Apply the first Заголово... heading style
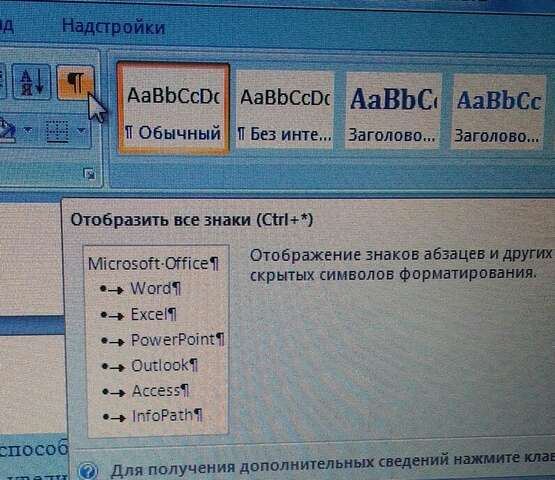Screen dimensions: 555x480 (393, 111)
